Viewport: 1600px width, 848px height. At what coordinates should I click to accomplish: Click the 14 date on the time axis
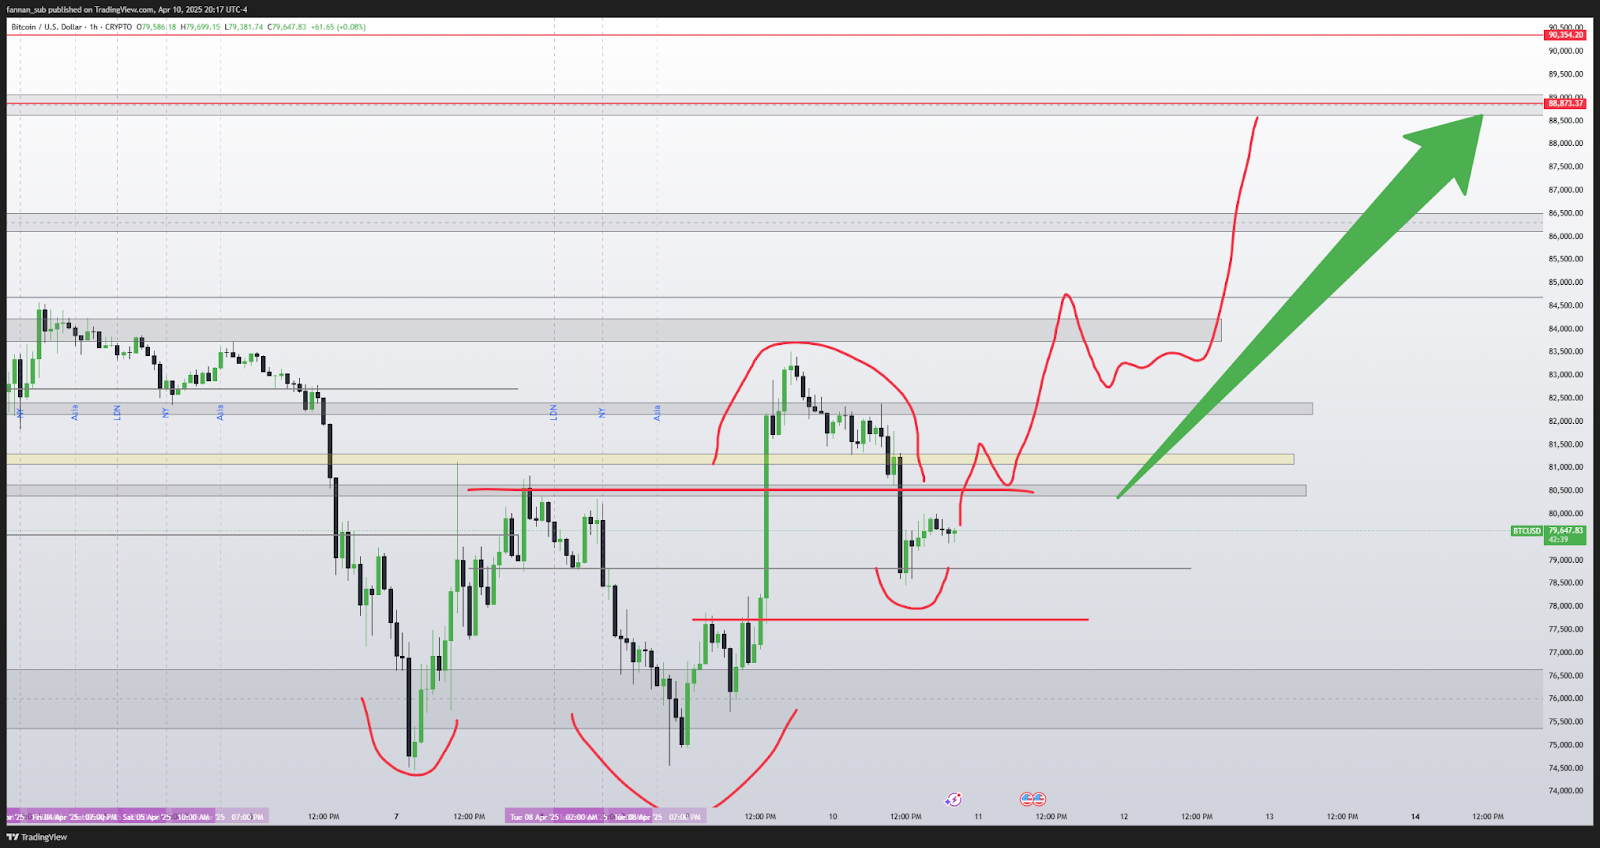point(1415,817)
